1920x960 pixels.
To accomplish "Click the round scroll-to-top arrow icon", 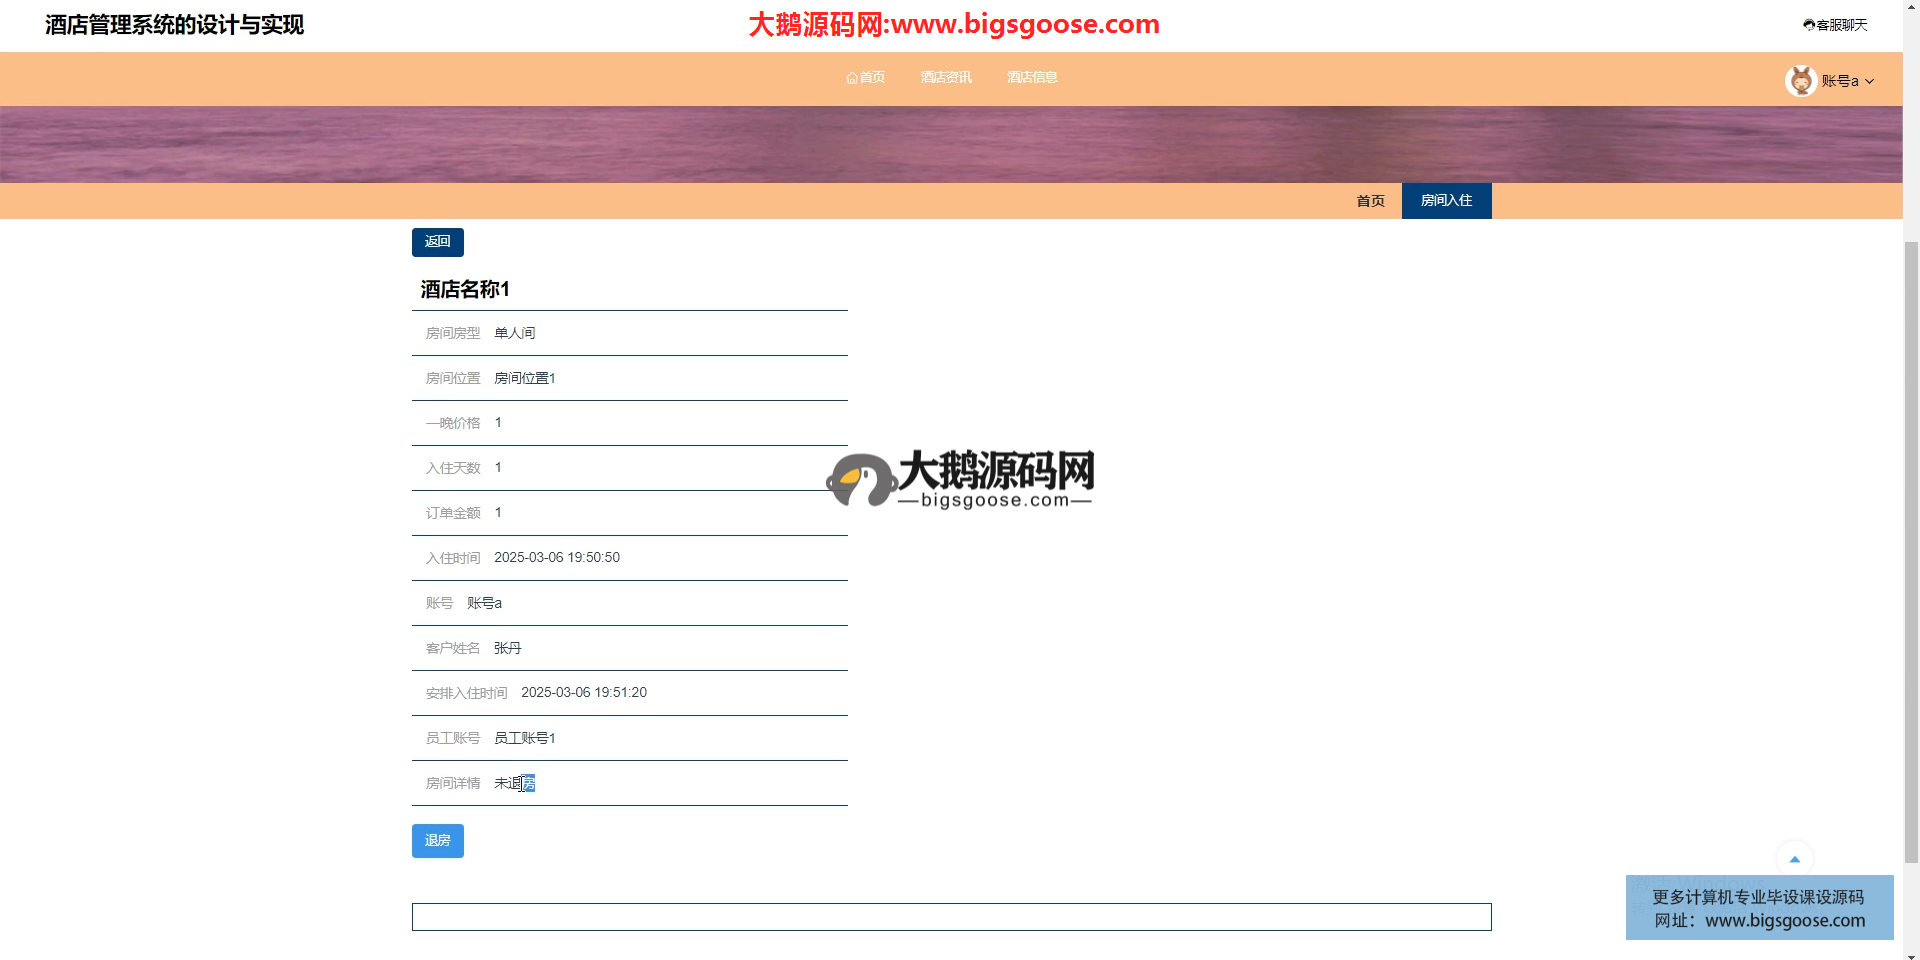I will [1794, 859].
